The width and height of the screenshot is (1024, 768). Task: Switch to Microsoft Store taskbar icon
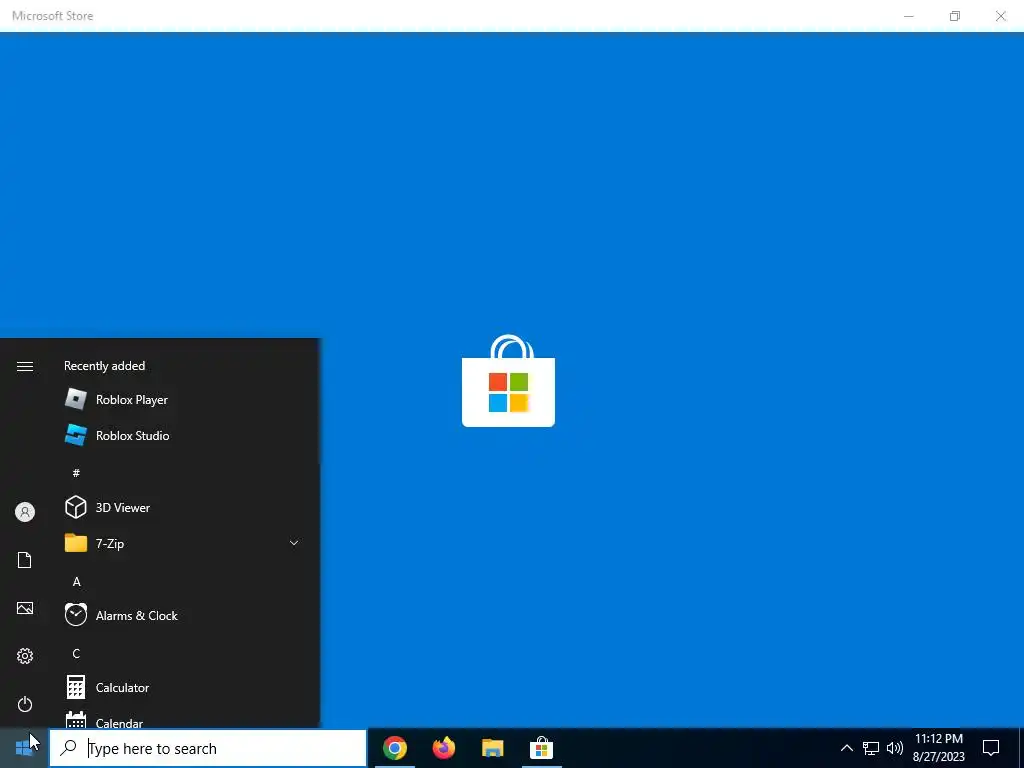(541, 748)
